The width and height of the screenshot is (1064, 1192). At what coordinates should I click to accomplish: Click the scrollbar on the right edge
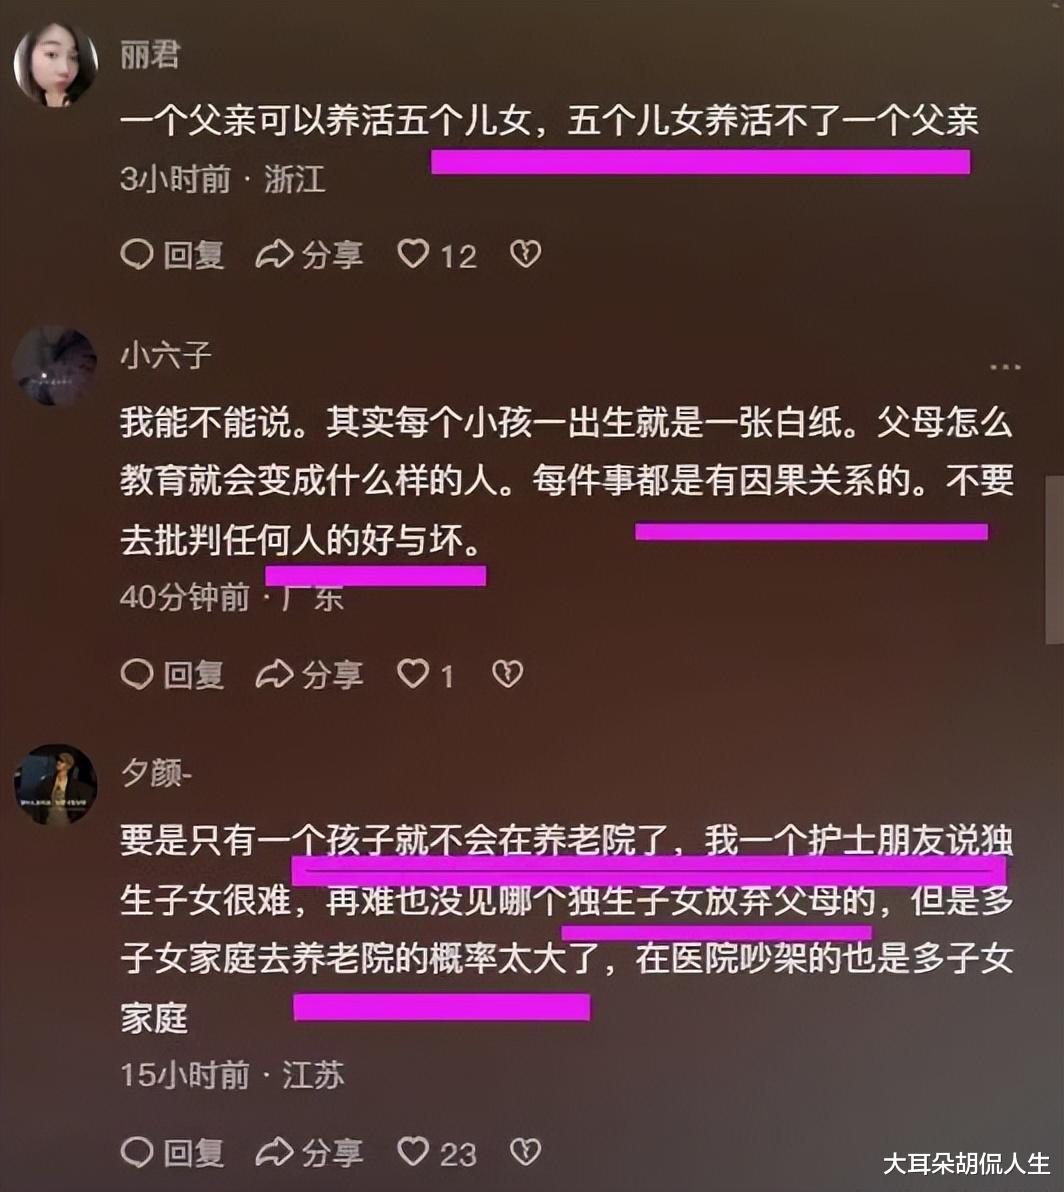(1055, 560)
